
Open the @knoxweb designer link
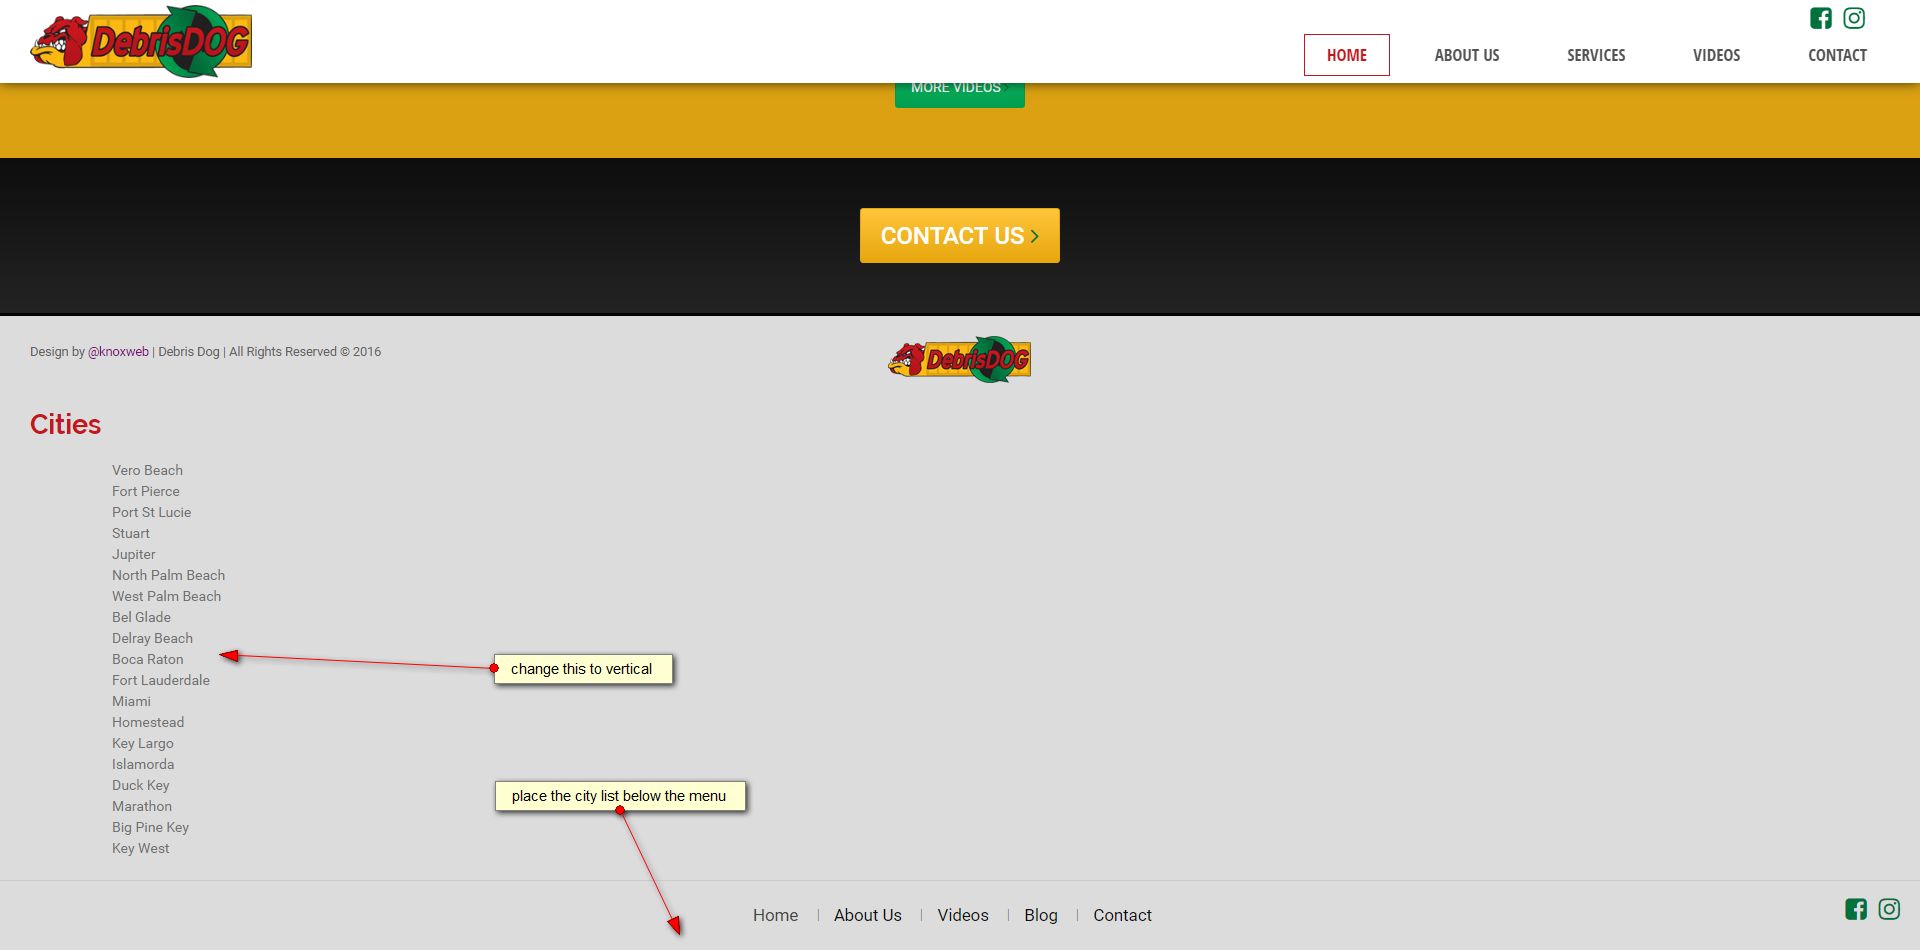click(x=118, y=352)
